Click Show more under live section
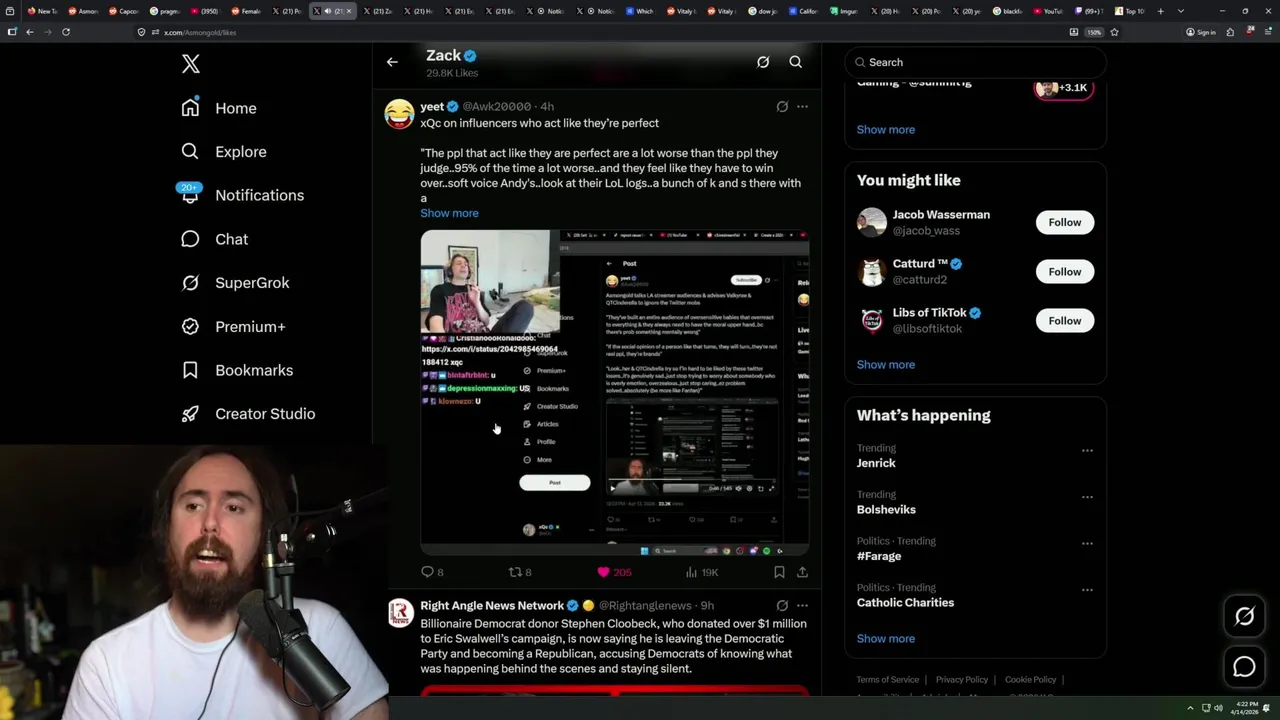Screen dimensions: 1280x720 click(885, 129)
